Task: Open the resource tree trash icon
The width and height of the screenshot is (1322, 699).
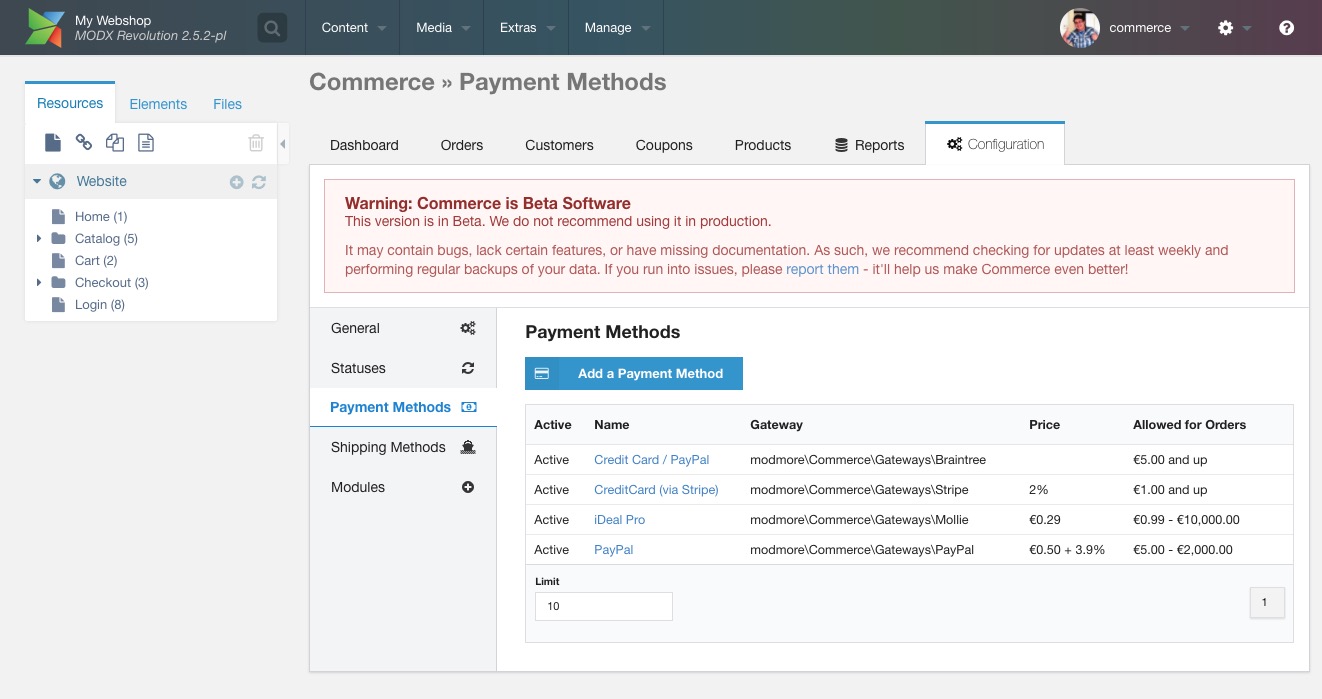Action: (x=256, y=143)
